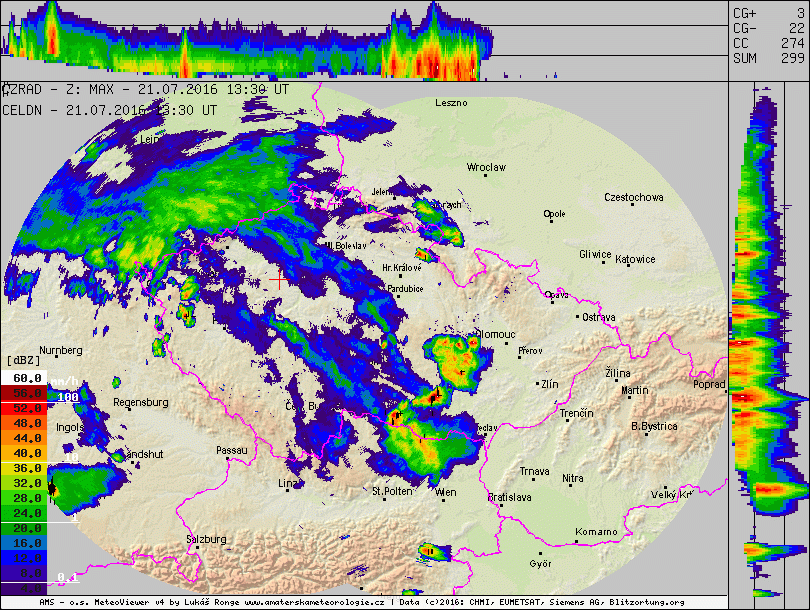Select the Olomouc city label
Image resolution: width=810 pixels, height=610 pixels.
coord(494,334)
